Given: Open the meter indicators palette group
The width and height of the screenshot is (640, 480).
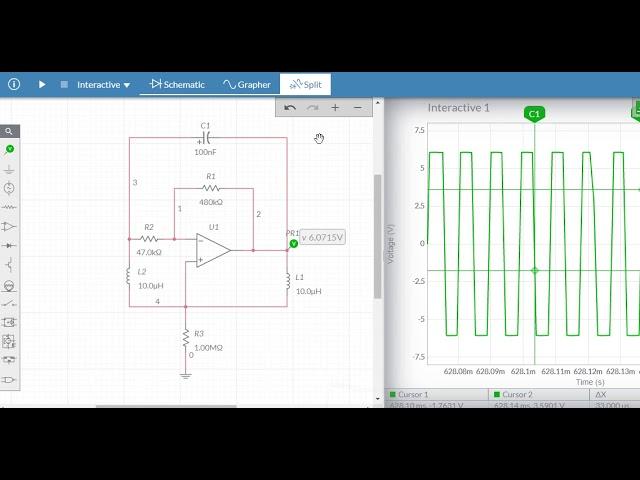Looking at the screenshot, I should pos(9,286).
